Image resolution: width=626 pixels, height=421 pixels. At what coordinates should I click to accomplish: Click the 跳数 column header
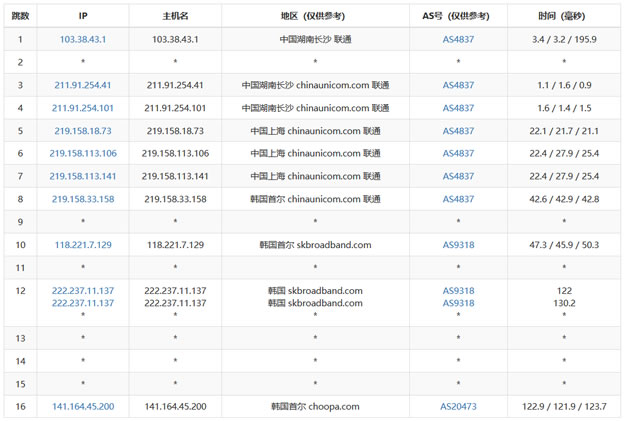pos(20,17)
